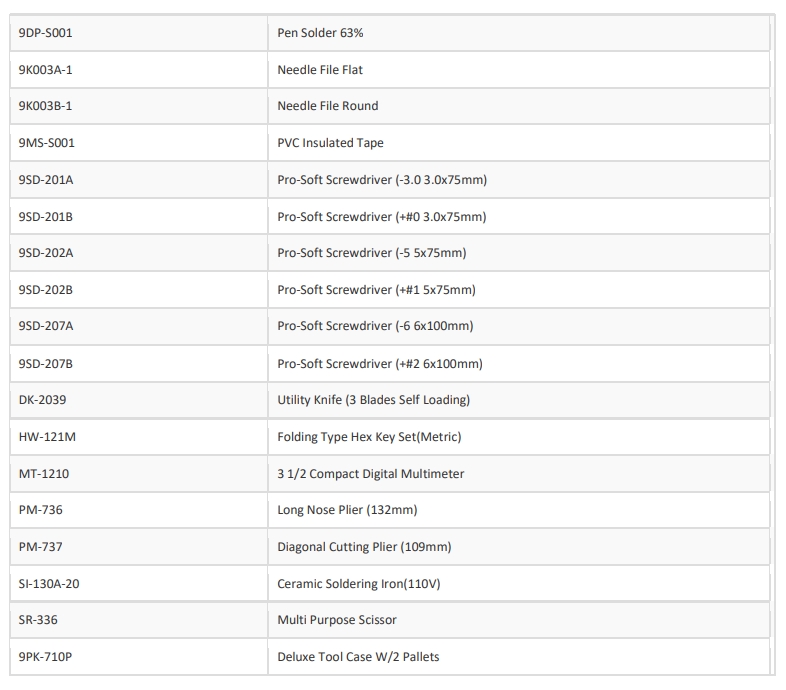Select the Utility Knife description cell
Viewport: 786px width, 690px height.
point(373,400)
